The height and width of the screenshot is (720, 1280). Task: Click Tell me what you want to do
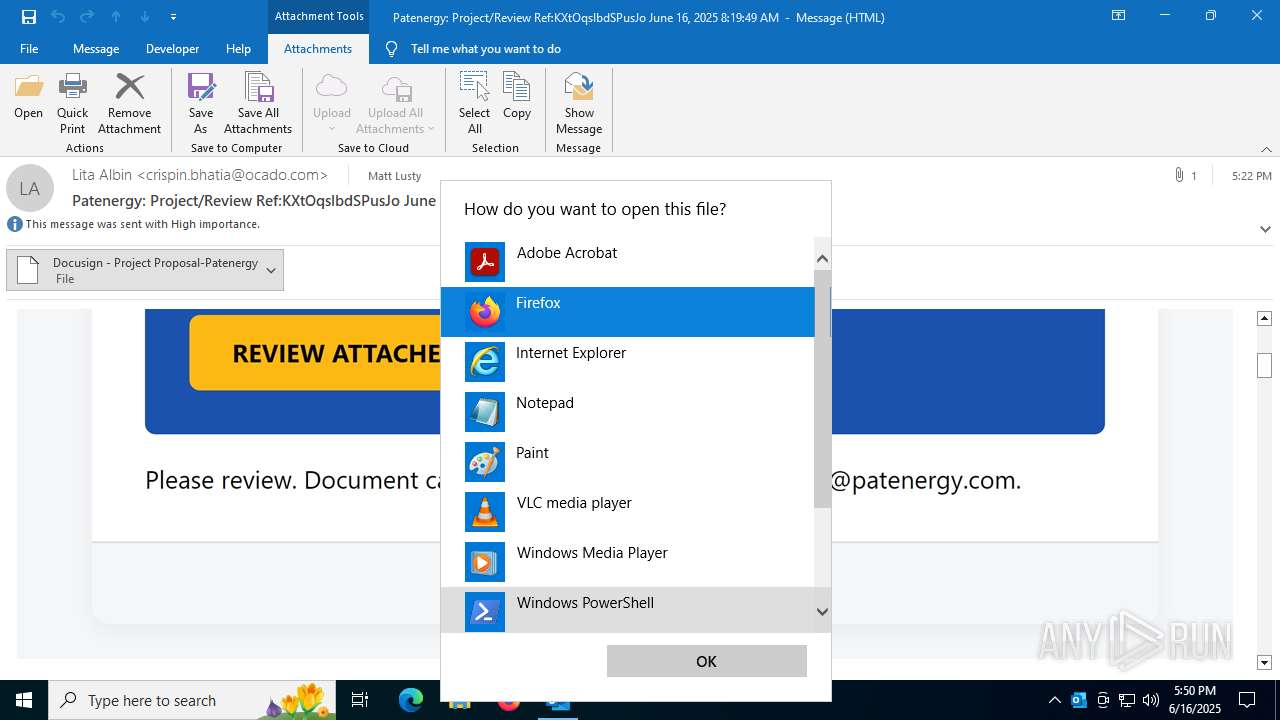485,48
